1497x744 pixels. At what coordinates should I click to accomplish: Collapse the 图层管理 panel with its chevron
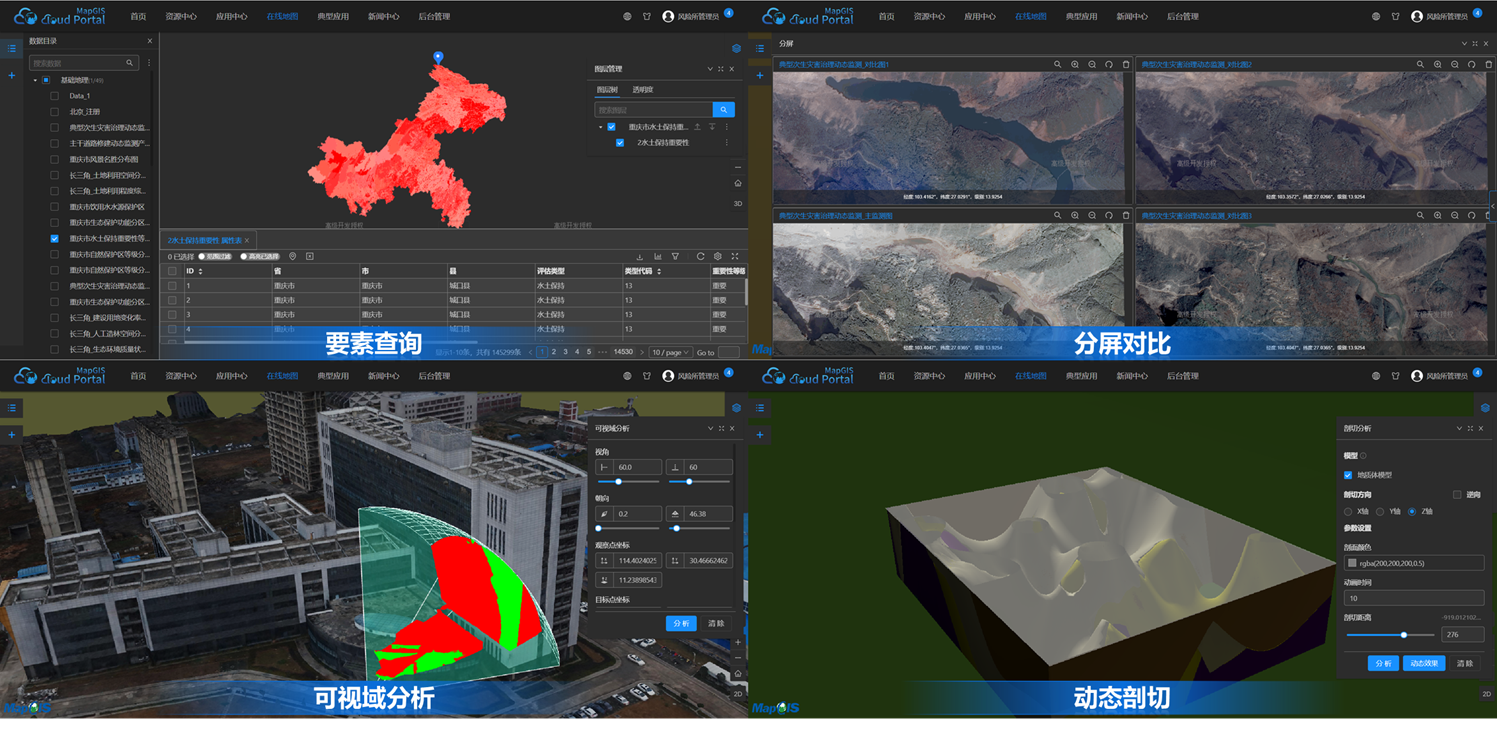(x=710, y=69)
